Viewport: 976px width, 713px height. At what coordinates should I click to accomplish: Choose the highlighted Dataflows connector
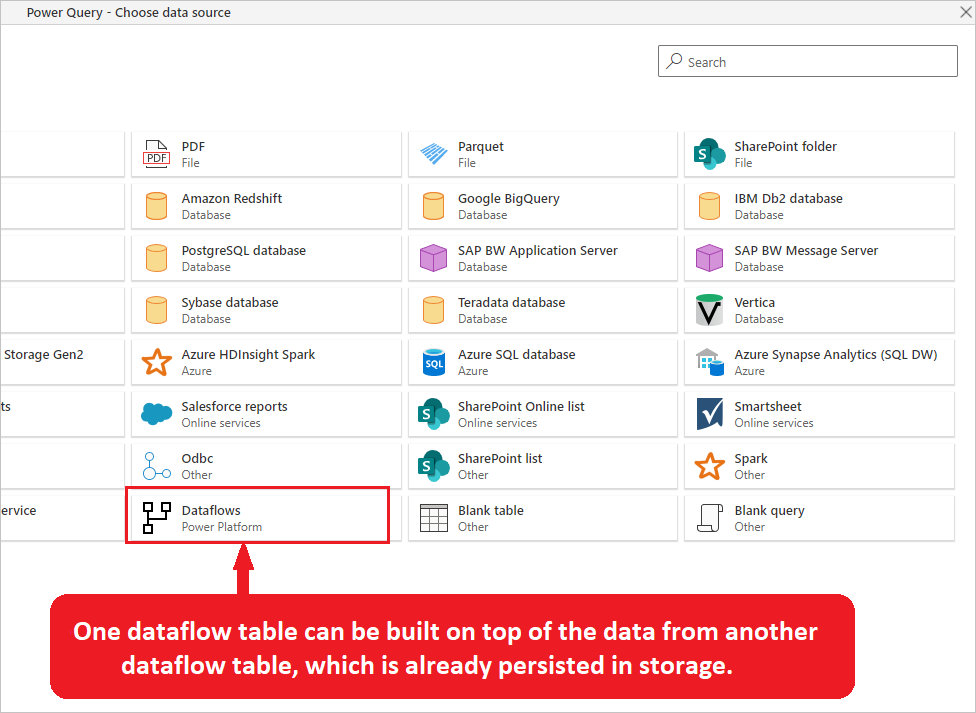point(257,516)
